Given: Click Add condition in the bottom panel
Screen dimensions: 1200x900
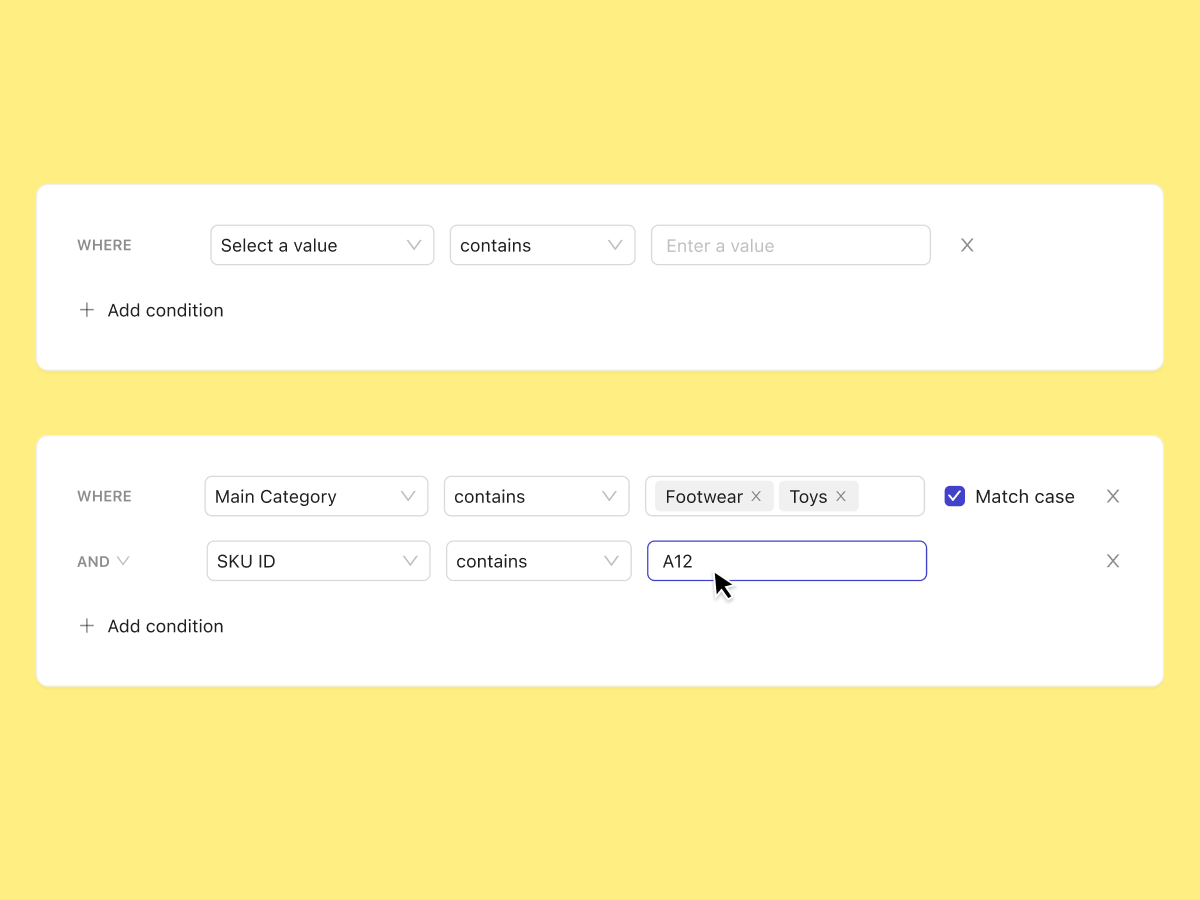Looking at the screenshot, I should pos(165,626).
